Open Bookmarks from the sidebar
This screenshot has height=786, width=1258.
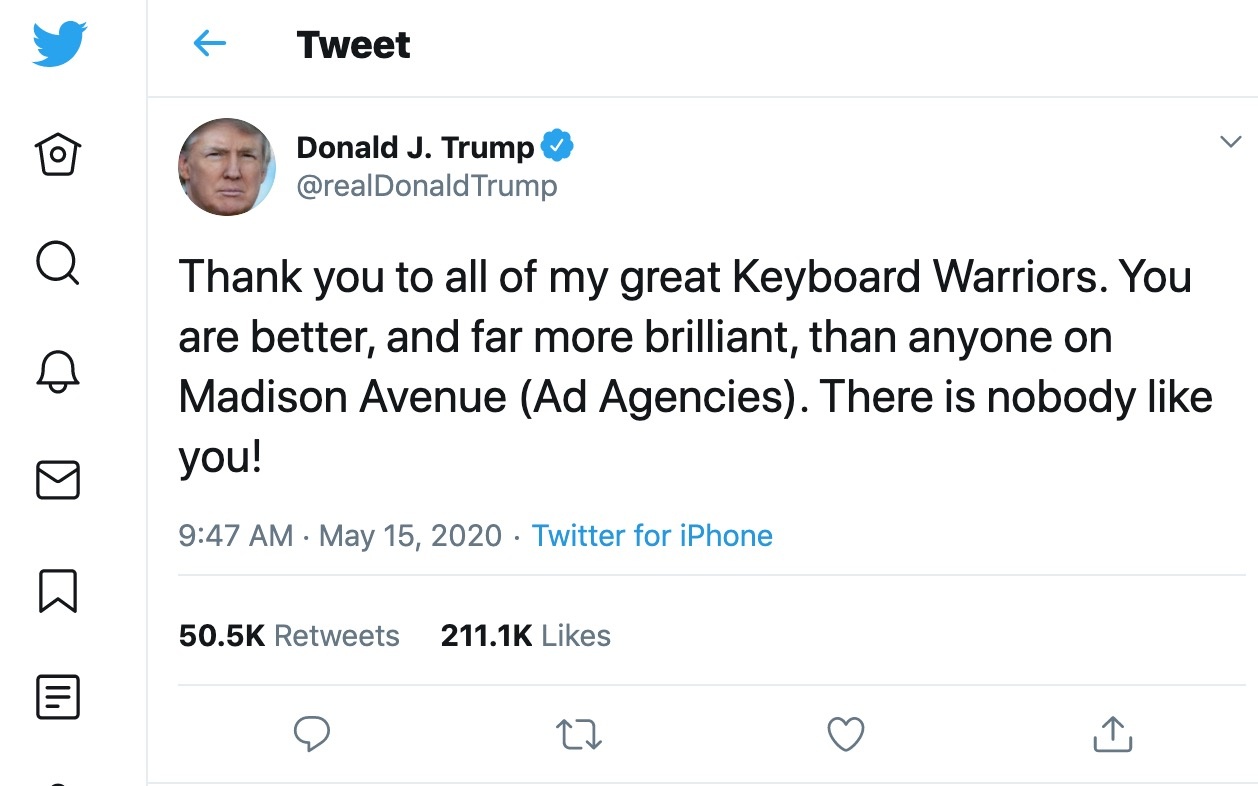(58, 590)
